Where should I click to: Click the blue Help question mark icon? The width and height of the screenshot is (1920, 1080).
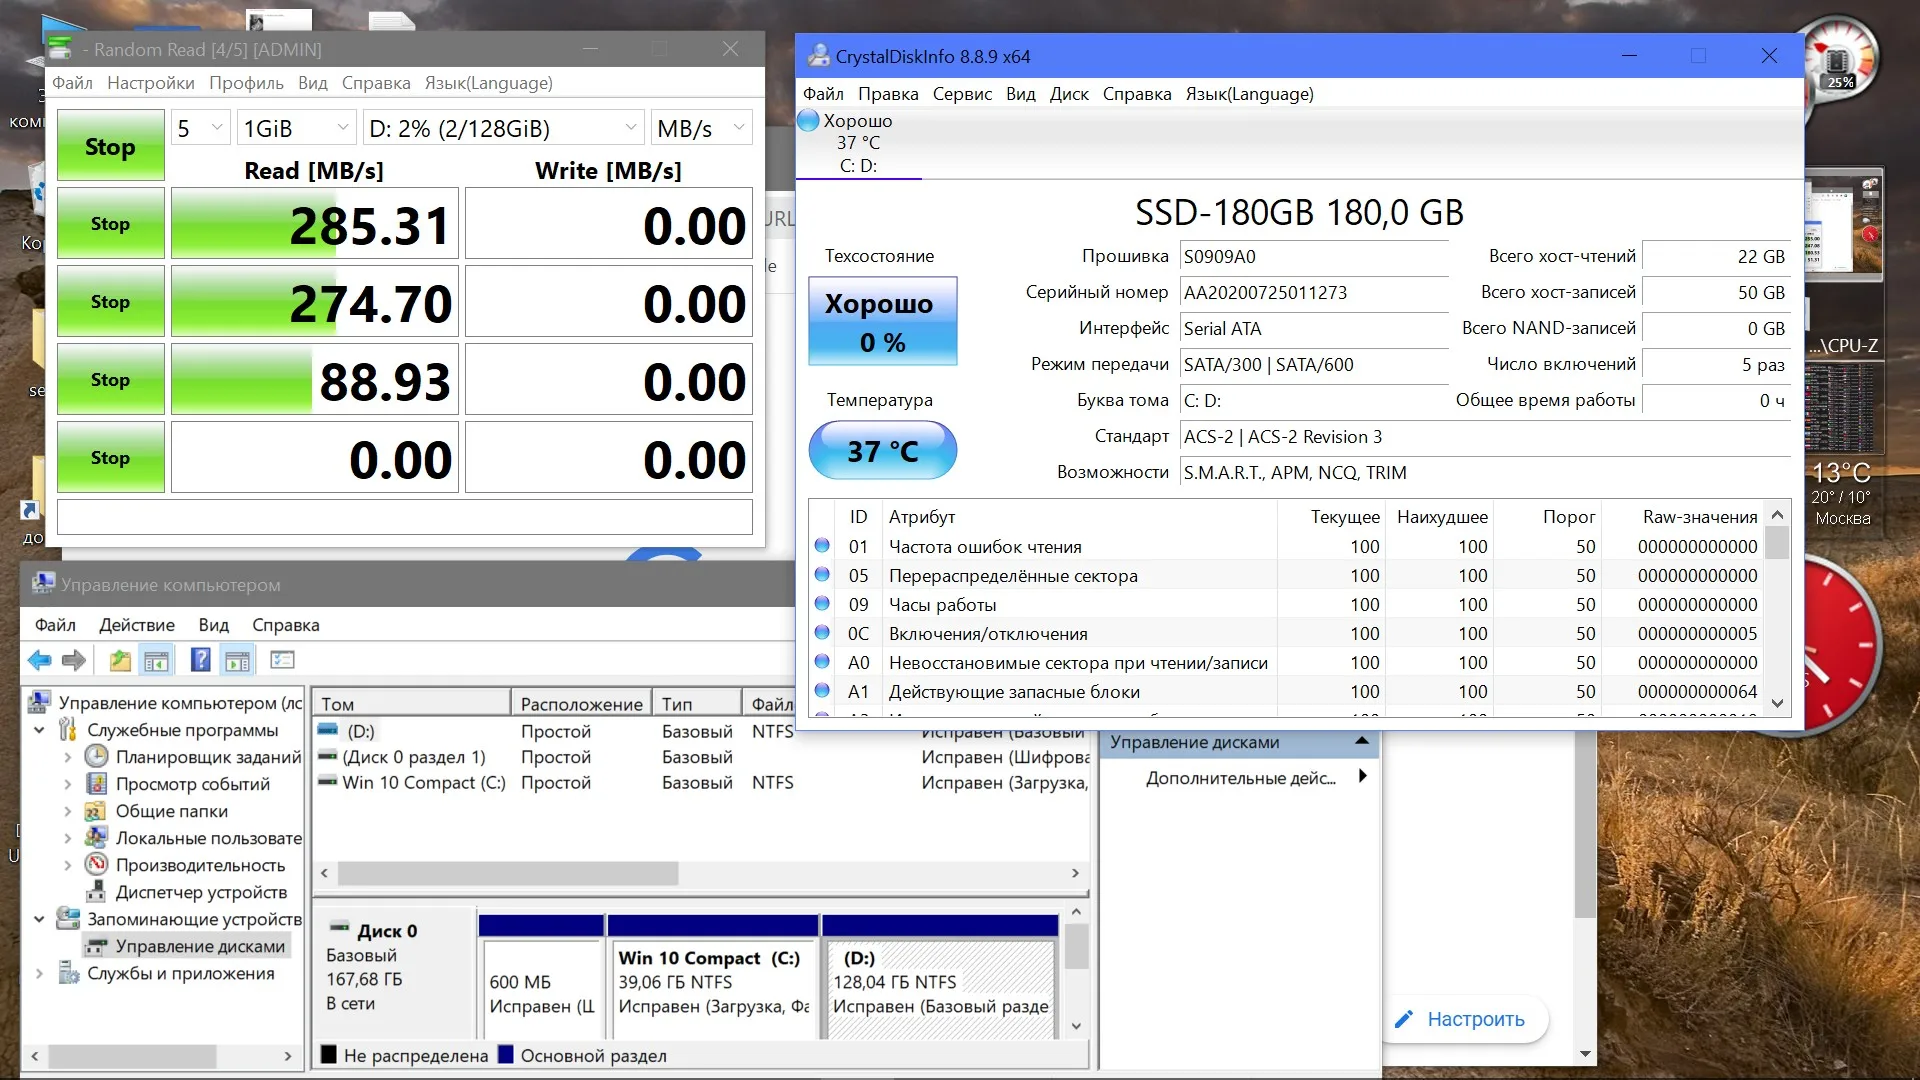[200, 660]
